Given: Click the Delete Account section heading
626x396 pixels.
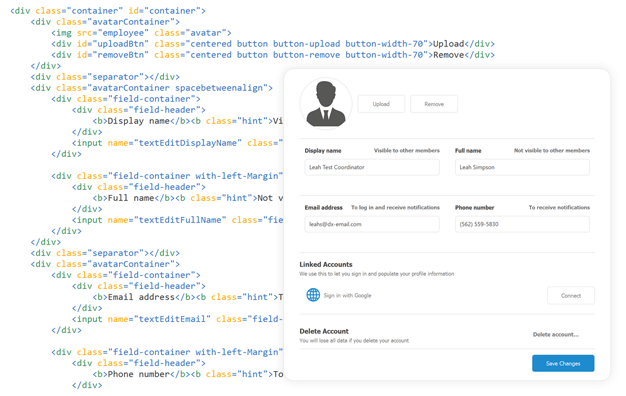Looking at the screenshot, I should [324, 331].
